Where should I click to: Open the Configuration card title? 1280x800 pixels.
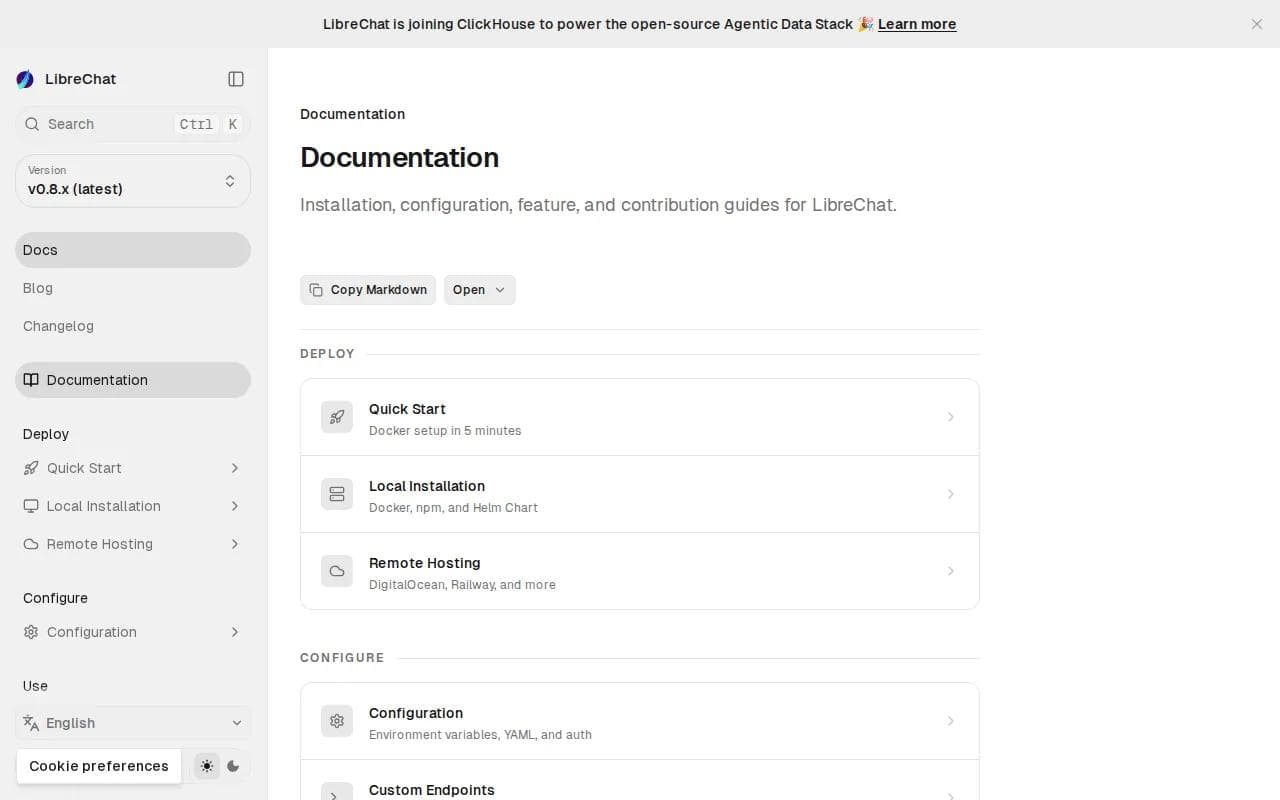pos(416,713)
